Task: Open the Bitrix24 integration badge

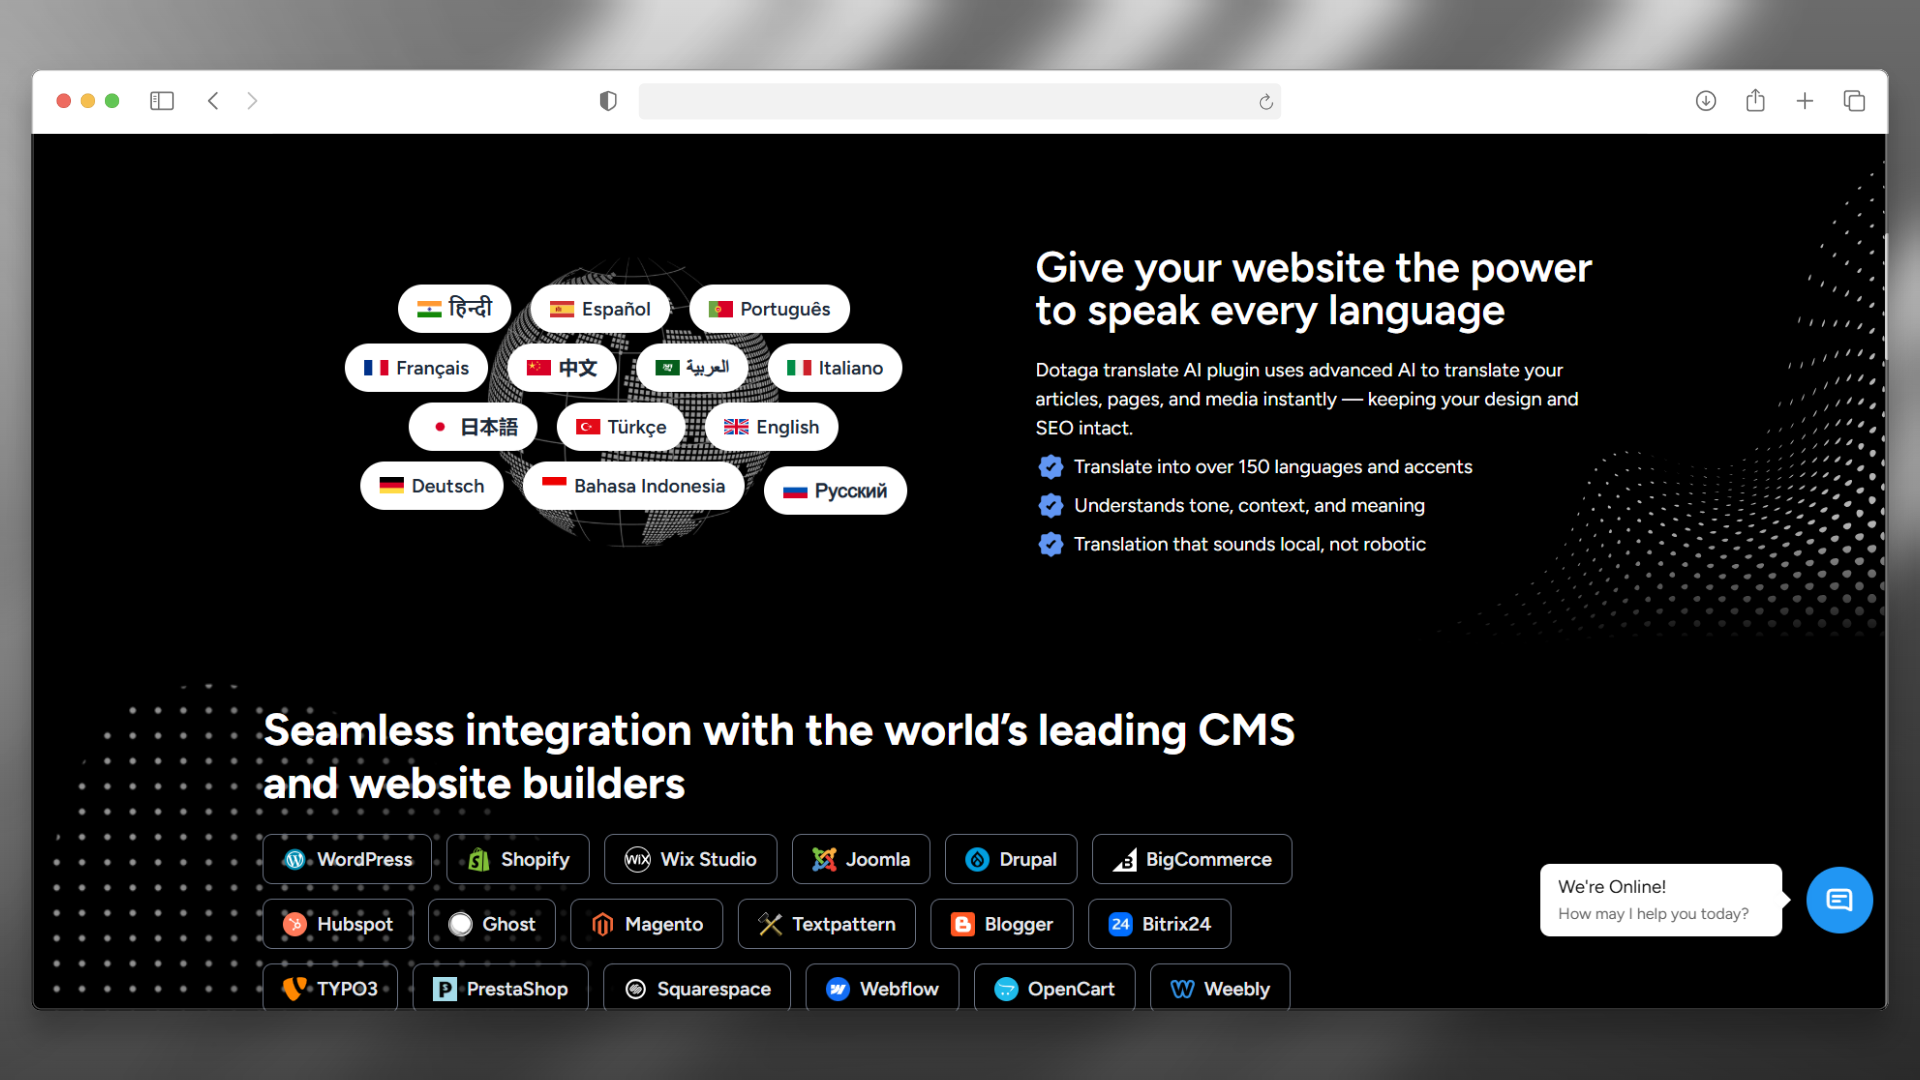Action: [1160, 924]
